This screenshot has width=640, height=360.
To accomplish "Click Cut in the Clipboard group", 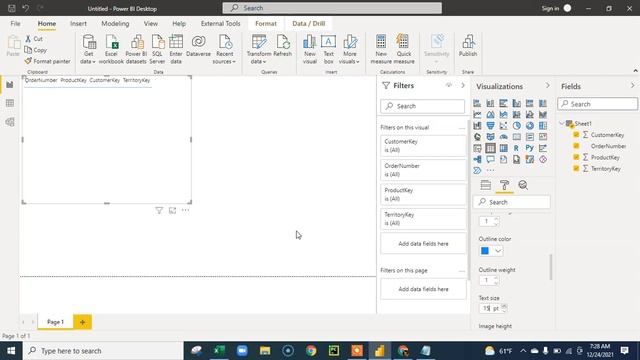I will pyautogui.click(x=34, y=39).
